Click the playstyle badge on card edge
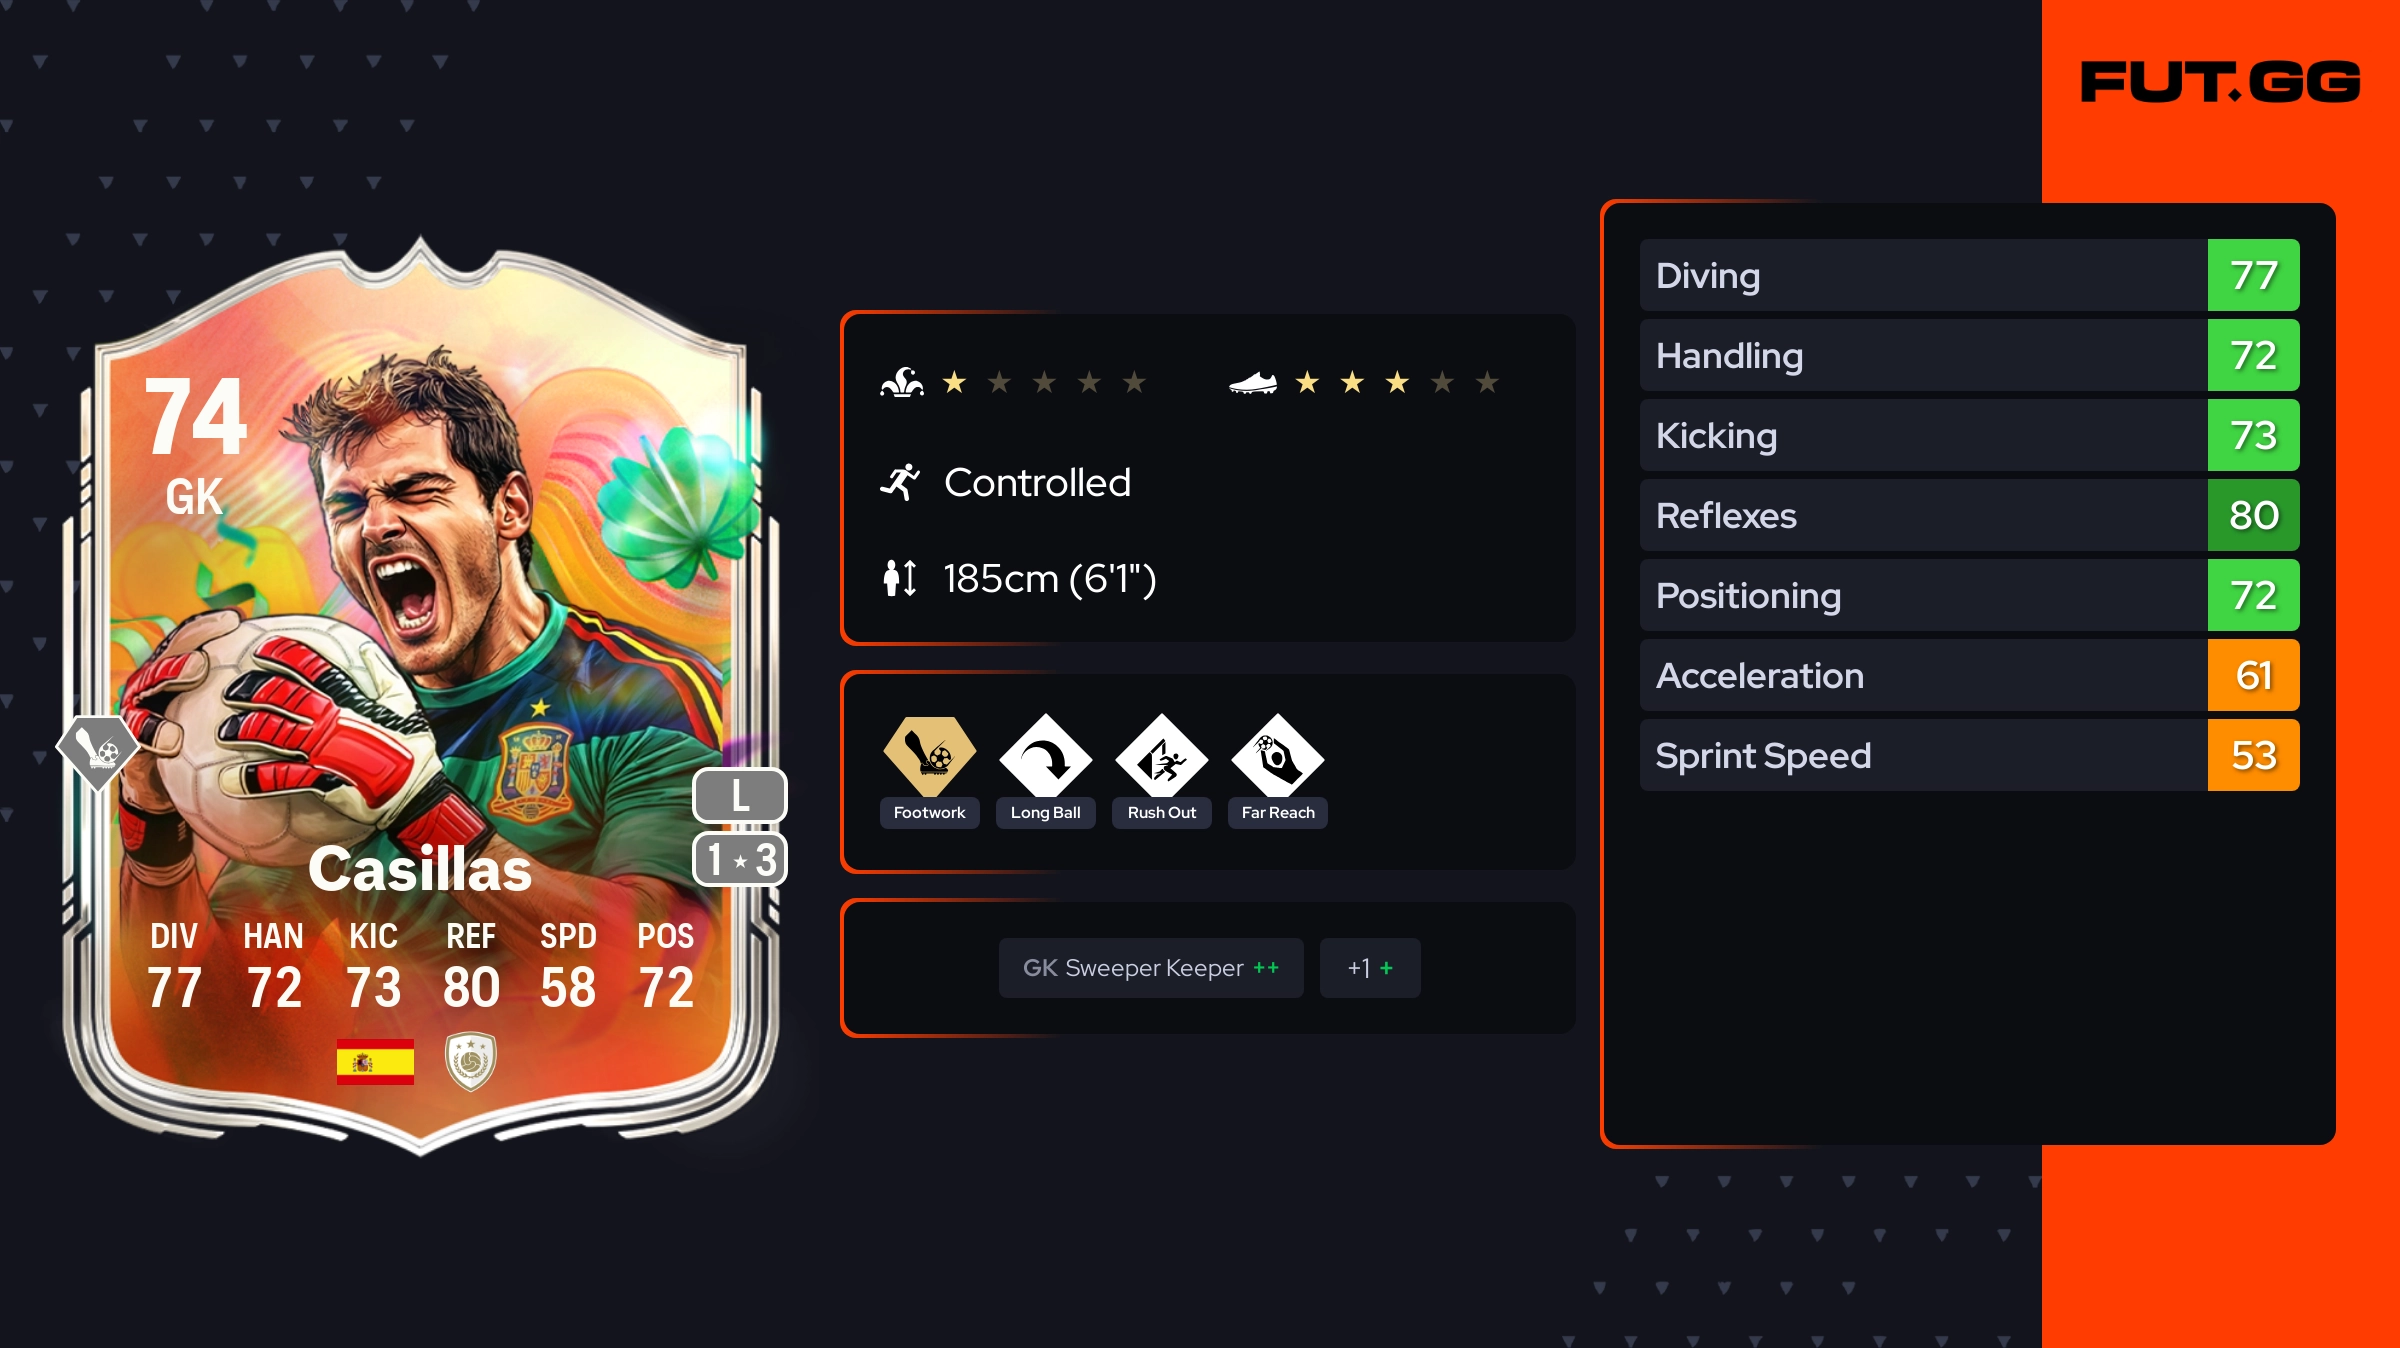 point(98,752)
